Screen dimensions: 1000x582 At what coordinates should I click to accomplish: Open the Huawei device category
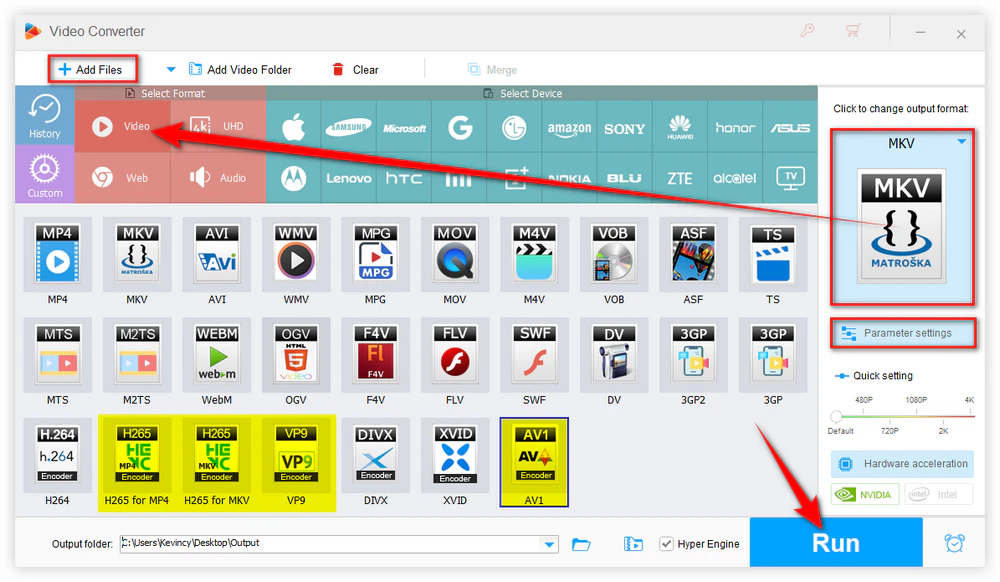680,127
